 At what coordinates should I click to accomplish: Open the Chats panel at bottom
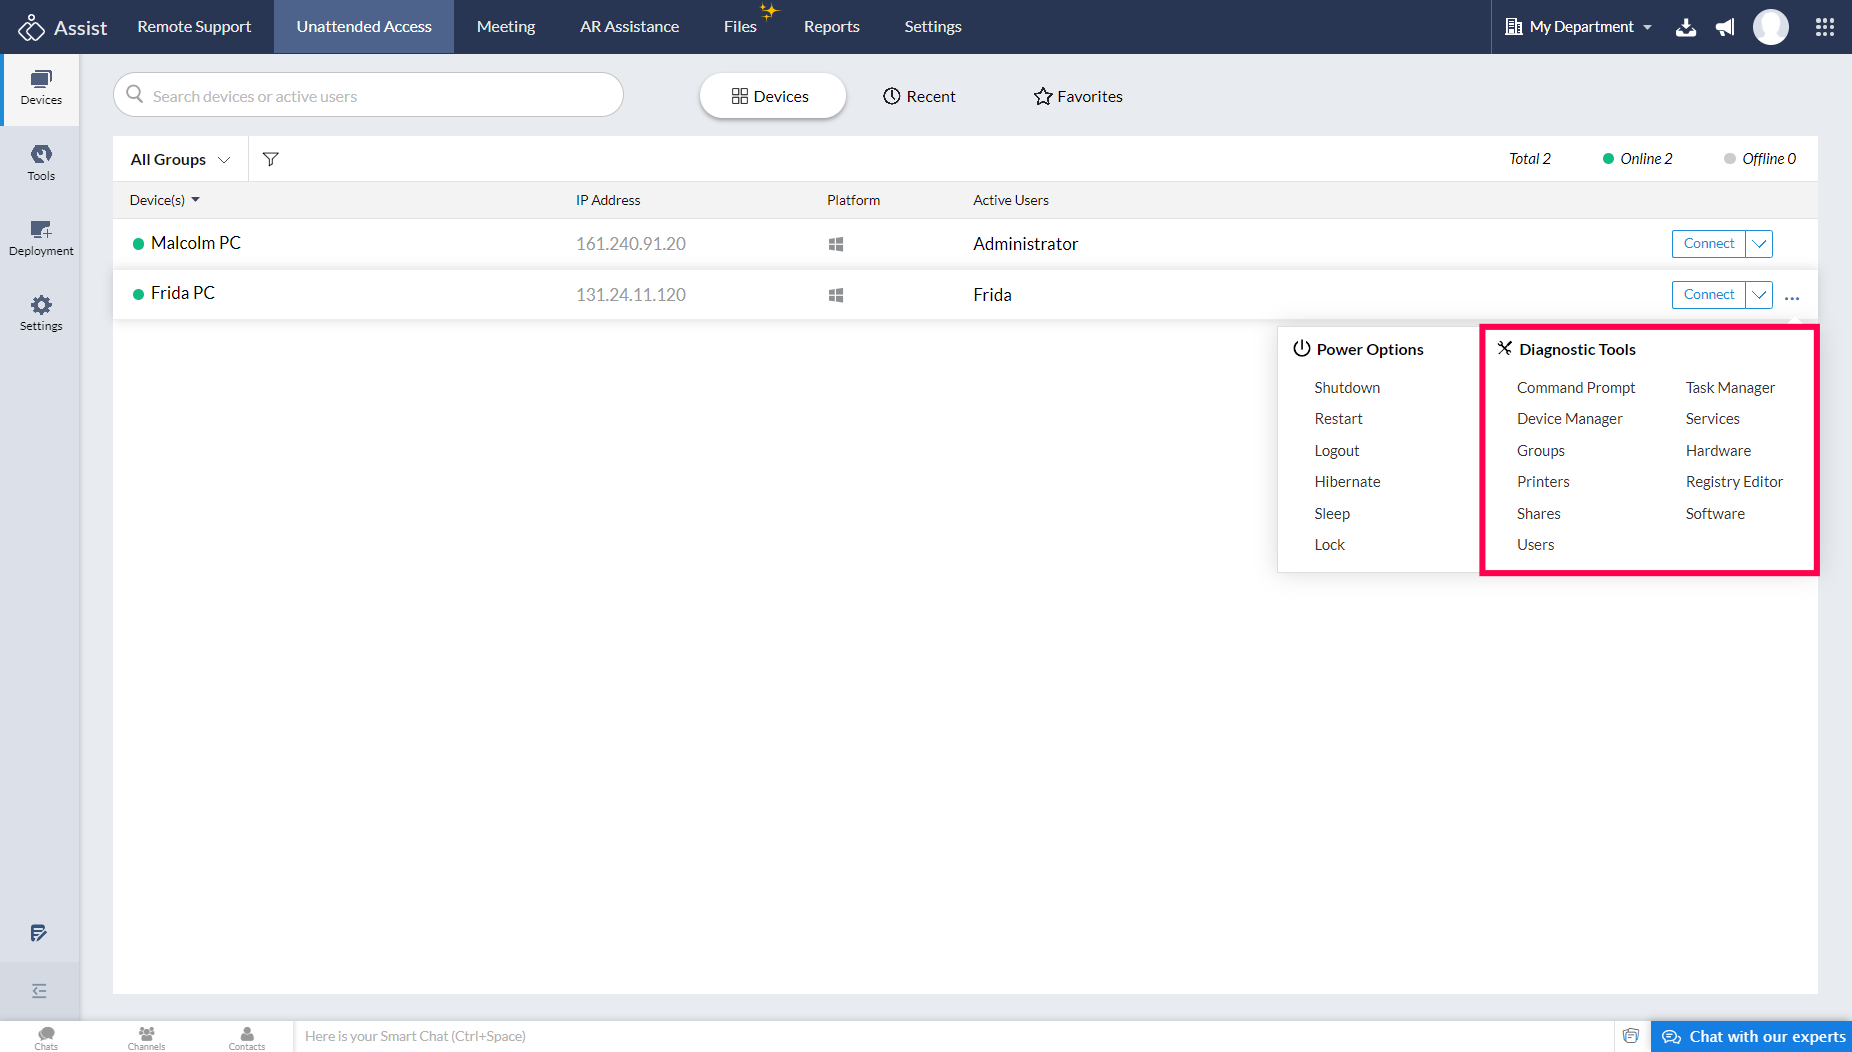pyautogui.click(x=46, y=1037)
